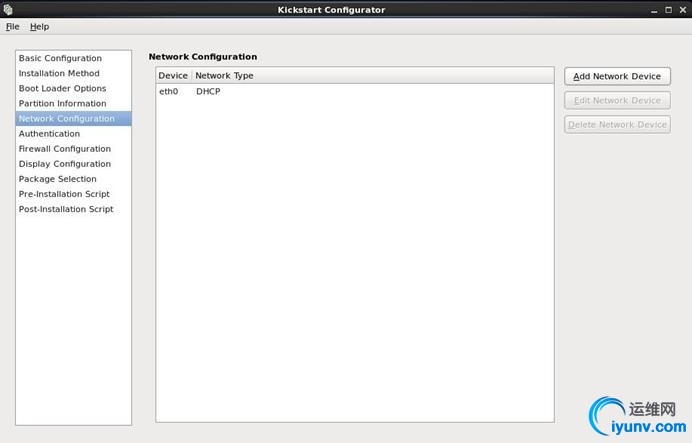
Task: Open Pre-Installation Script section
Action: click(73, 194)
